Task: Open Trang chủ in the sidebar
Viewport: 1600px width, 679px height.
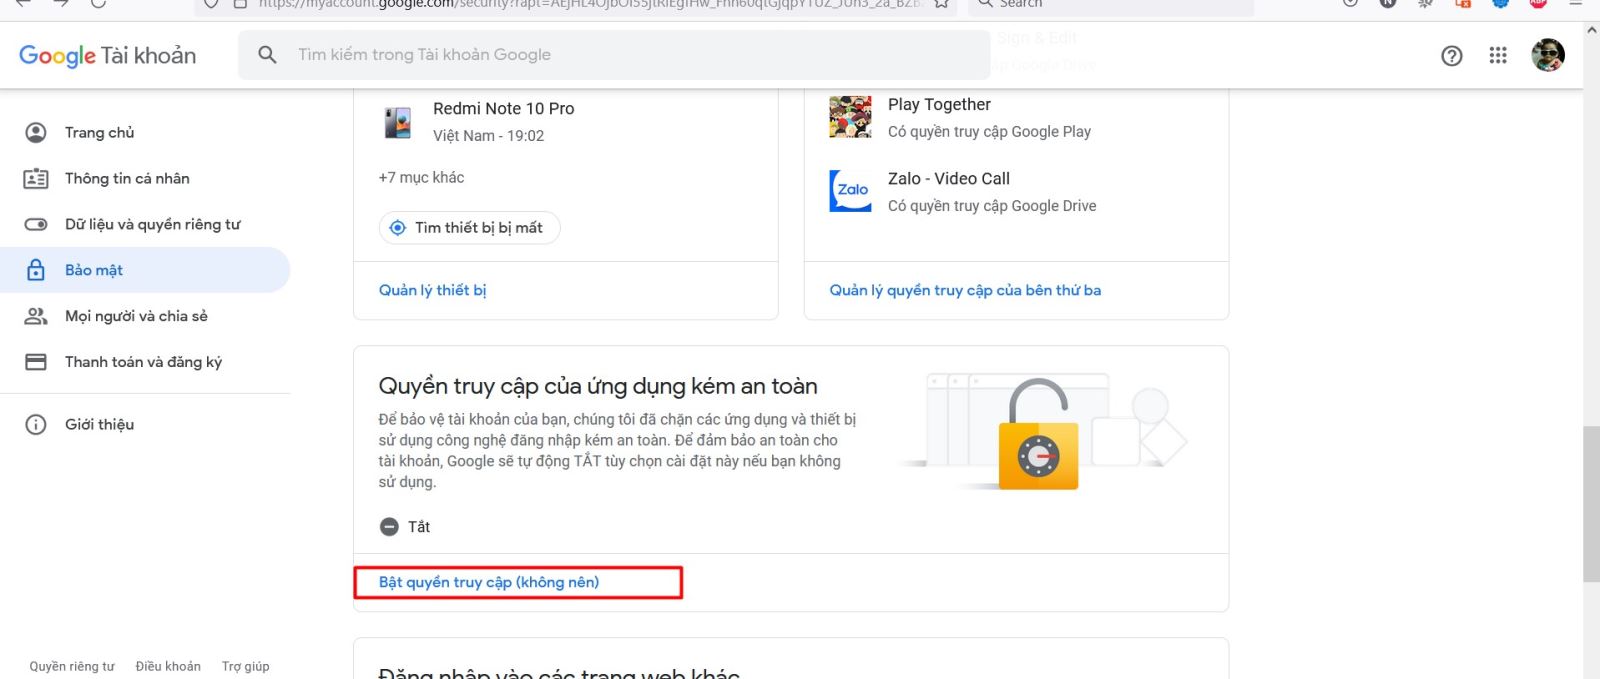Action: coord(99,132)
